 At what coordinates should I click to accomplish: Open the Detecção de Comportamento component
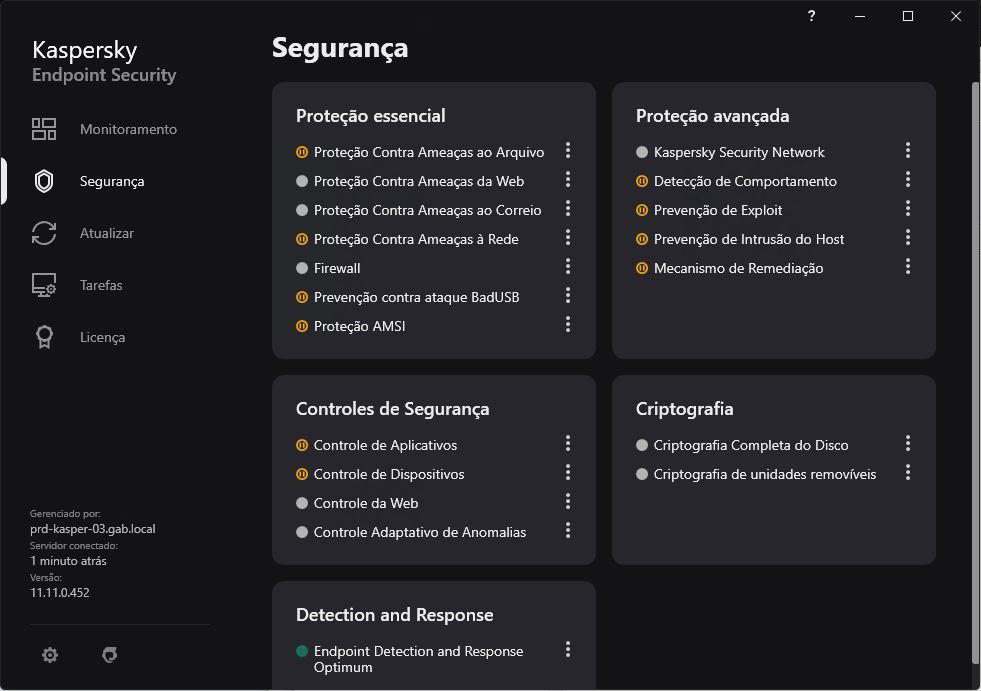(745, 181)
